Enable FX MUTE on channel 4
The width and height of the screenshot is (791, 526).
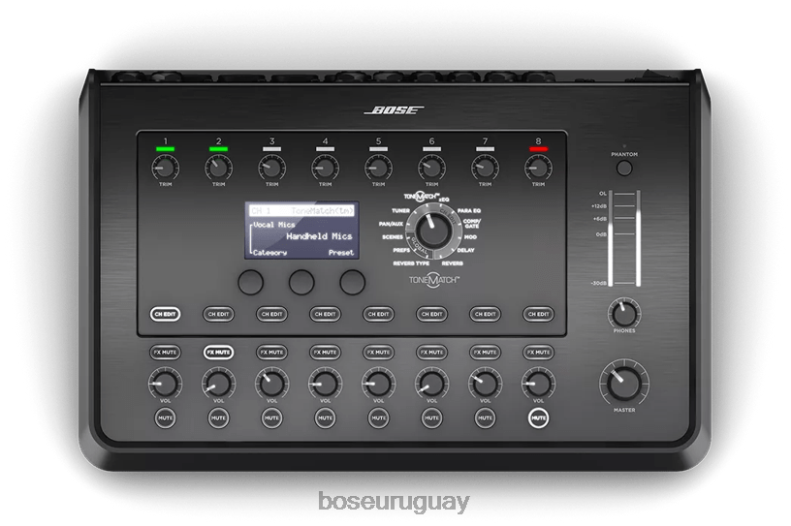tap(325, 352)
